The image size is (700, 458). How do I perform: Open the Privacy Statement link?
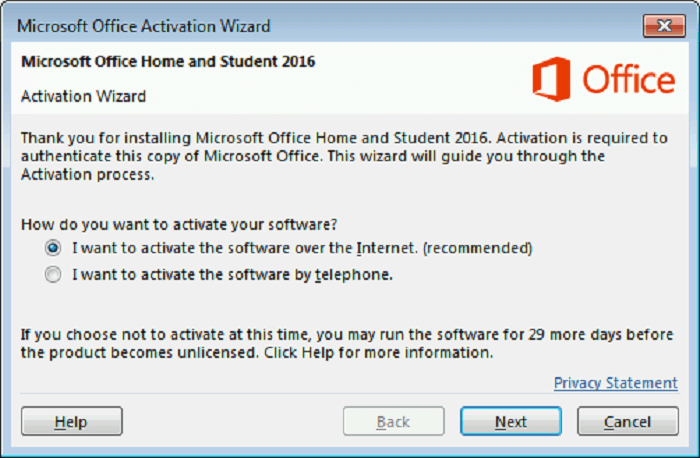tap(616, 383)
